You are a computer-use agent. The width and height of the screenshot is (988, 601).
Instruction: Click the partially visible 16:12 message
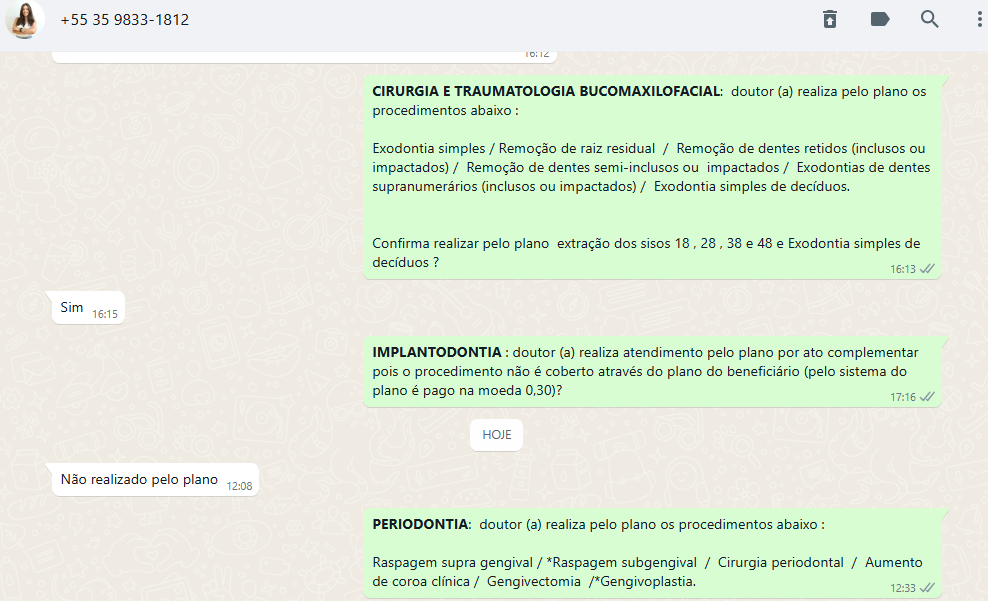(300, 55)
